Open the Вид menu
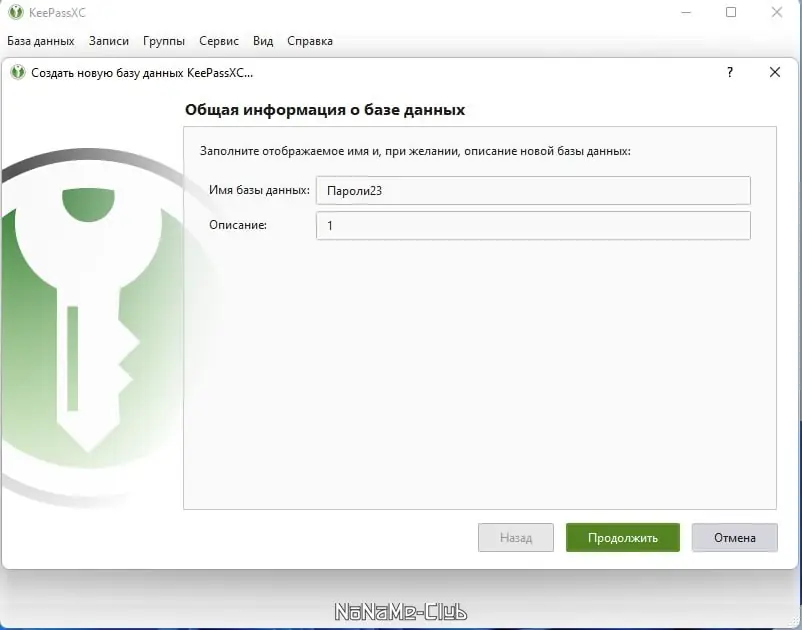802x630 pixels. click(263, 41)
